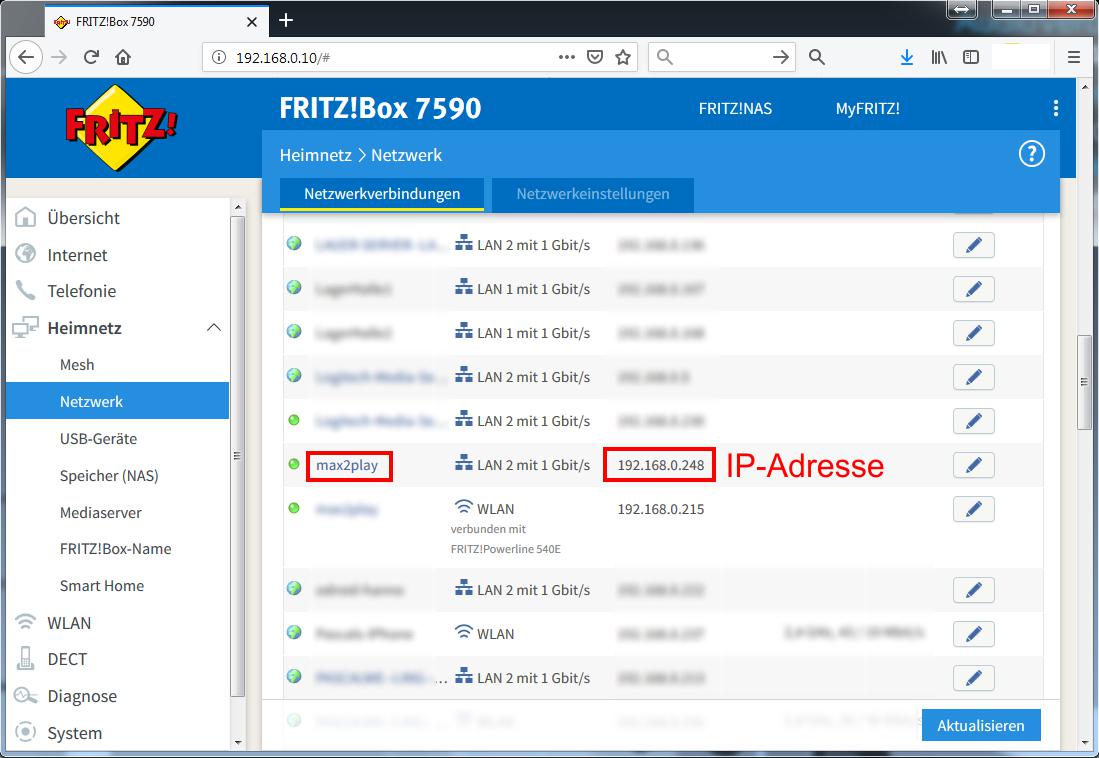
Task: Open the help question mark
Action: [1031, 154]
